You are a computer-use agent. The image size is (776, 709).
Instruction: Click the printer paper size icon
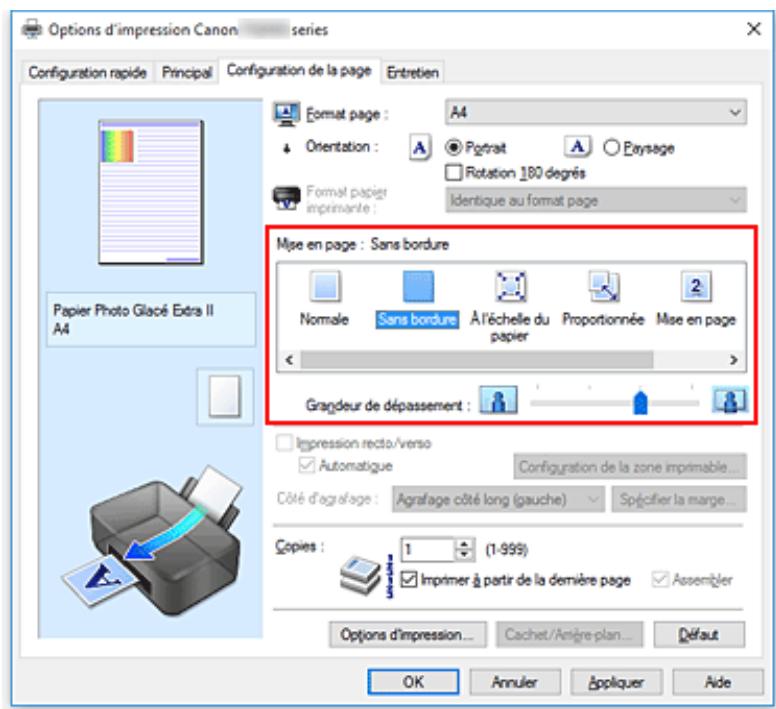[287, 198]
